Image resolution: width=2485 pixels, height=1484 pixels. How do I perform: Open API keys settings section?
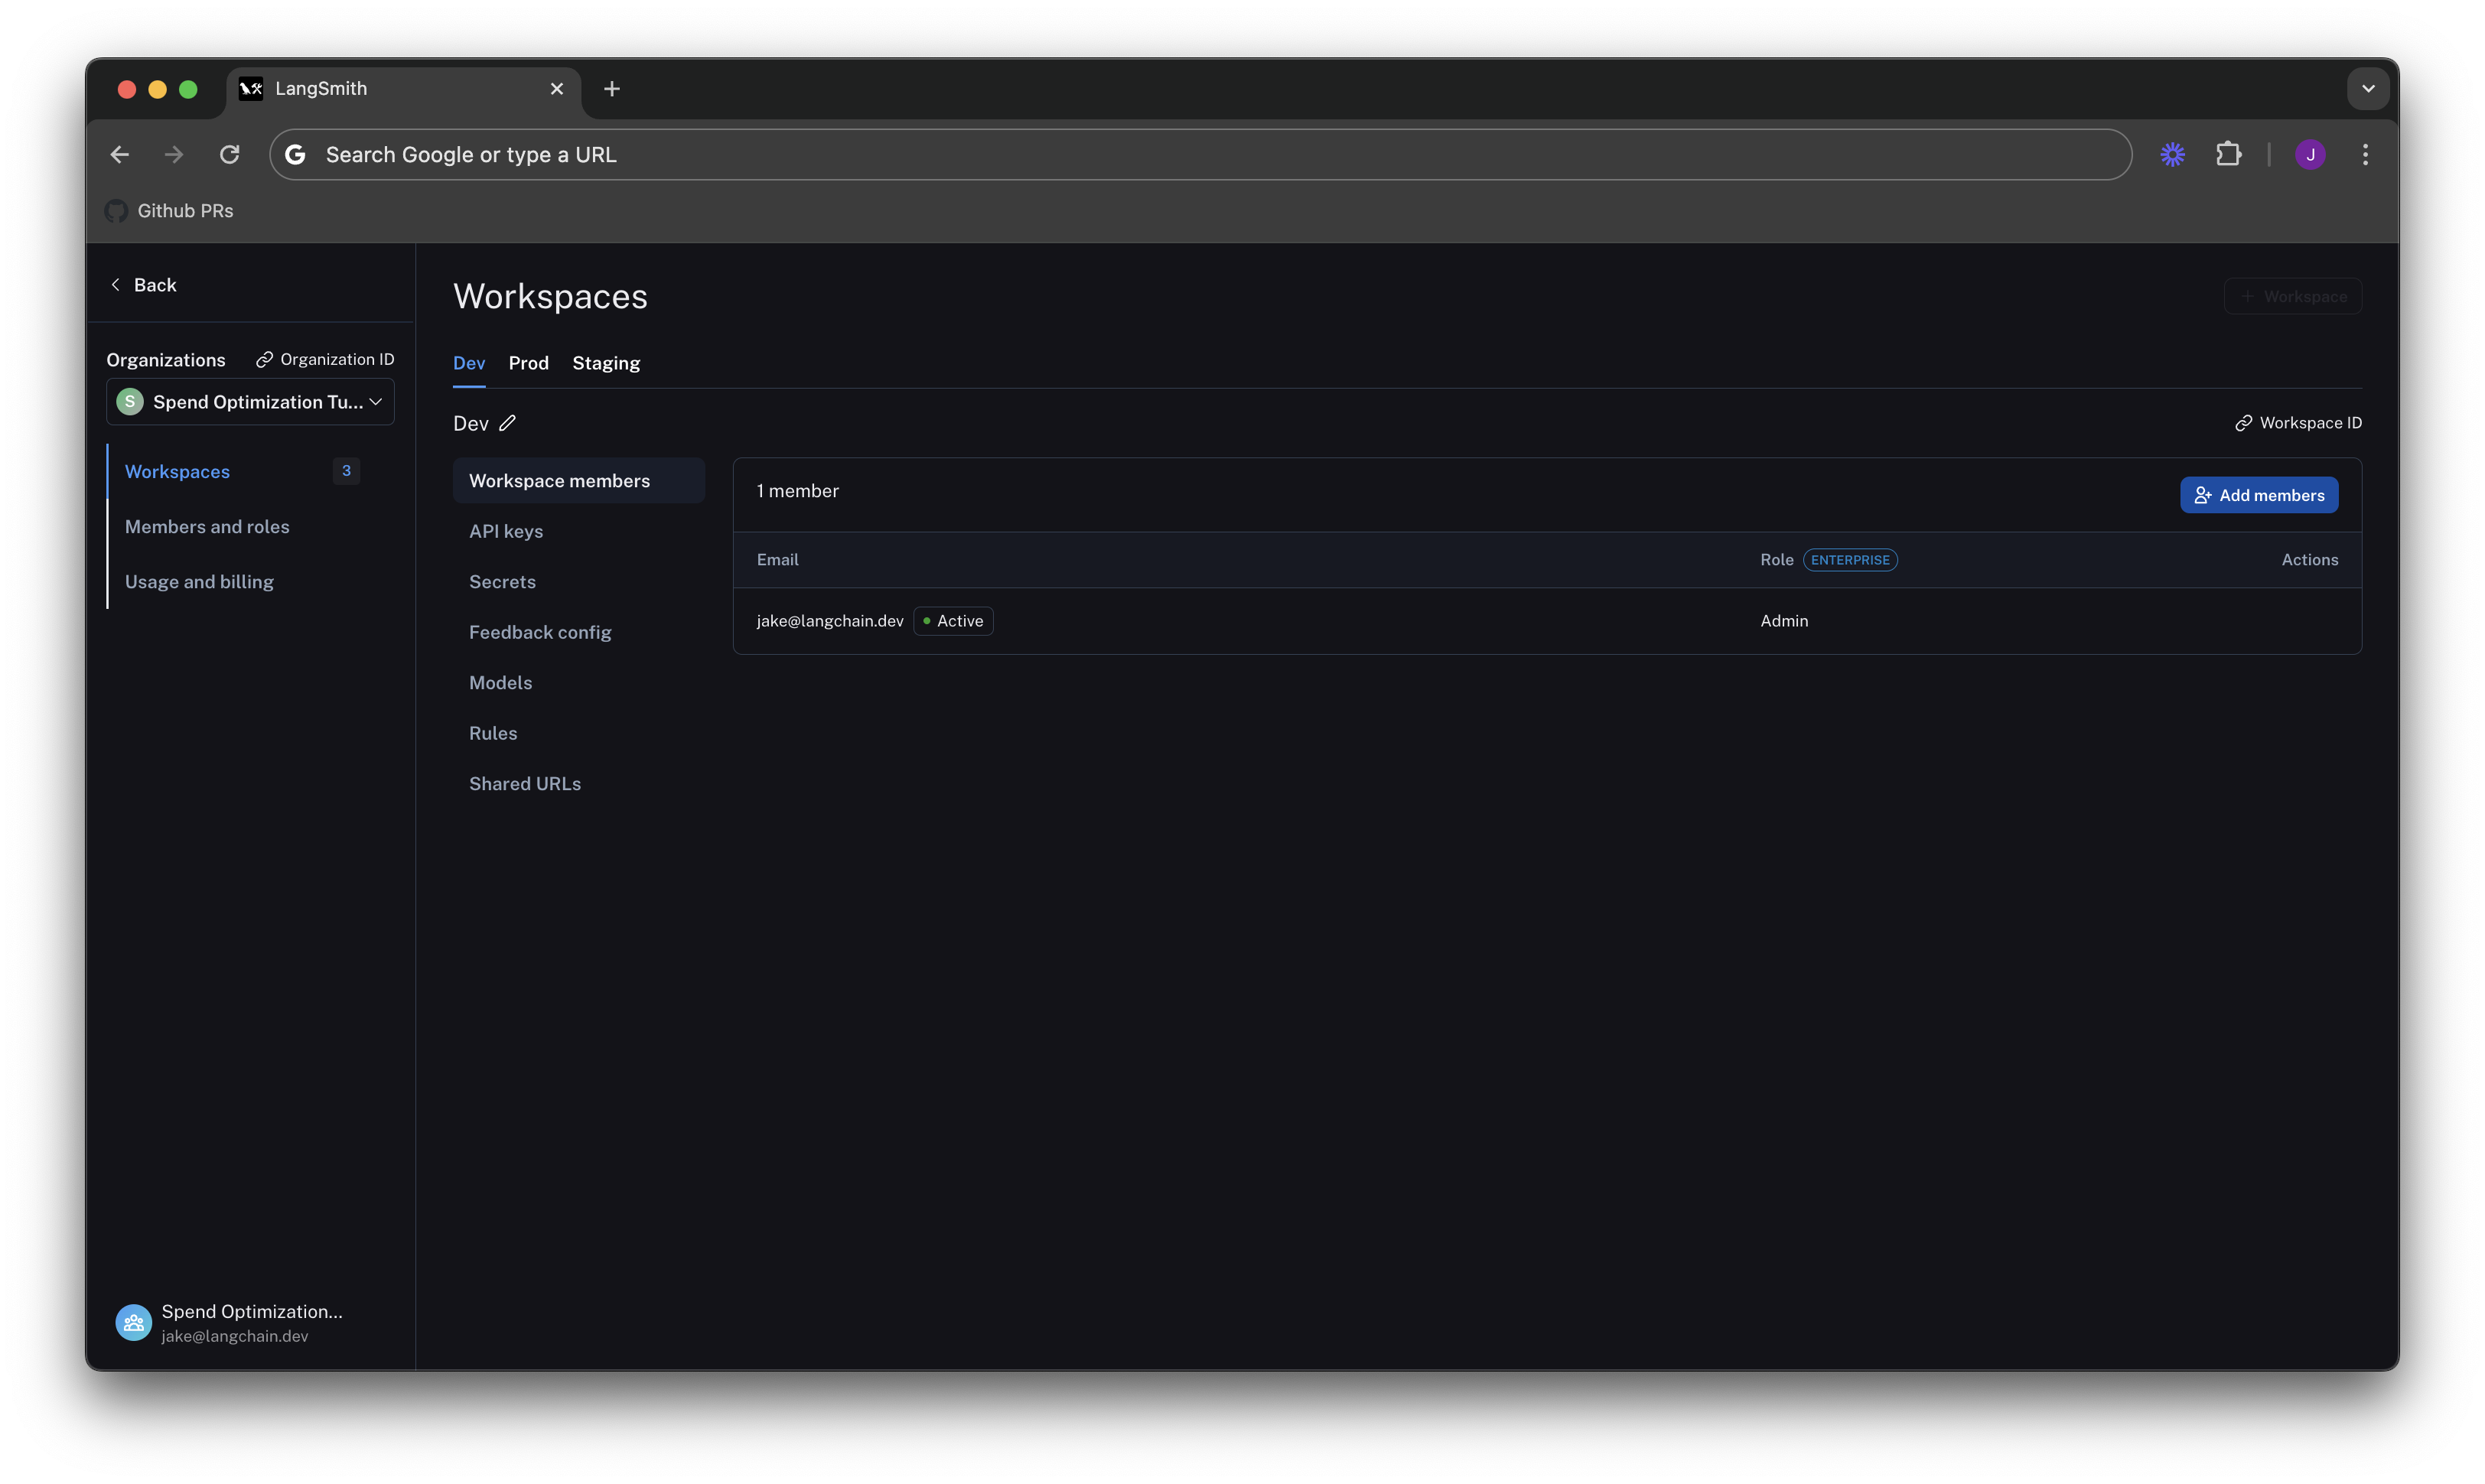point(506,531)
